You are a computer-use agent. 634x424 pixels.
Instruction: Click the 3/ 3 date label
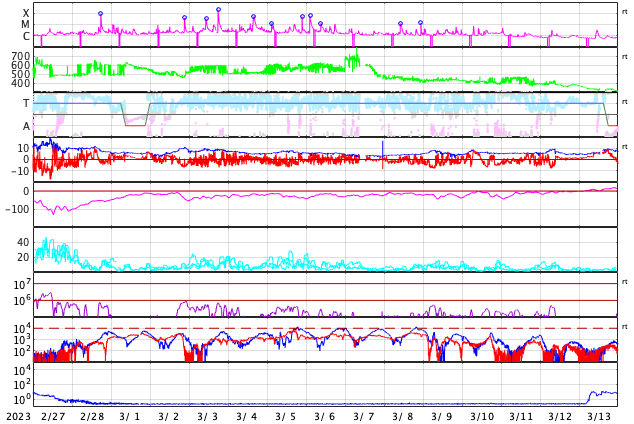[x=208, y=417]
